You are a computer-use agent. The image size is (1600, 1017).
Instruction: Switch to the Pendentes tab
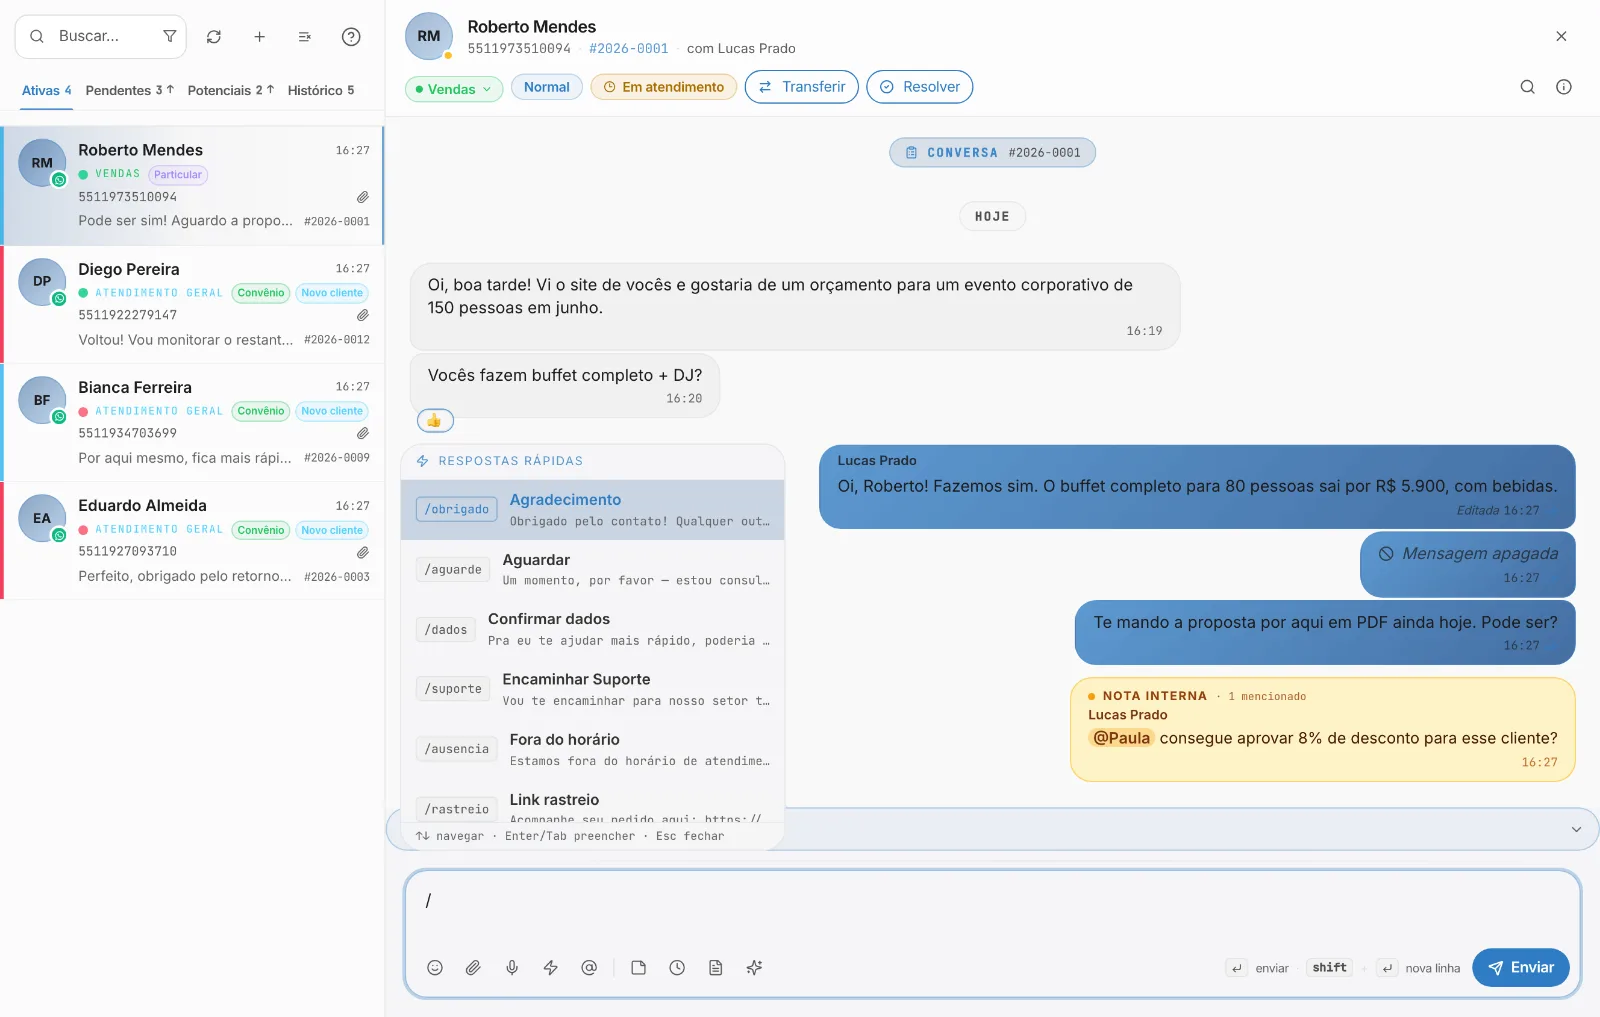(130, 90)
